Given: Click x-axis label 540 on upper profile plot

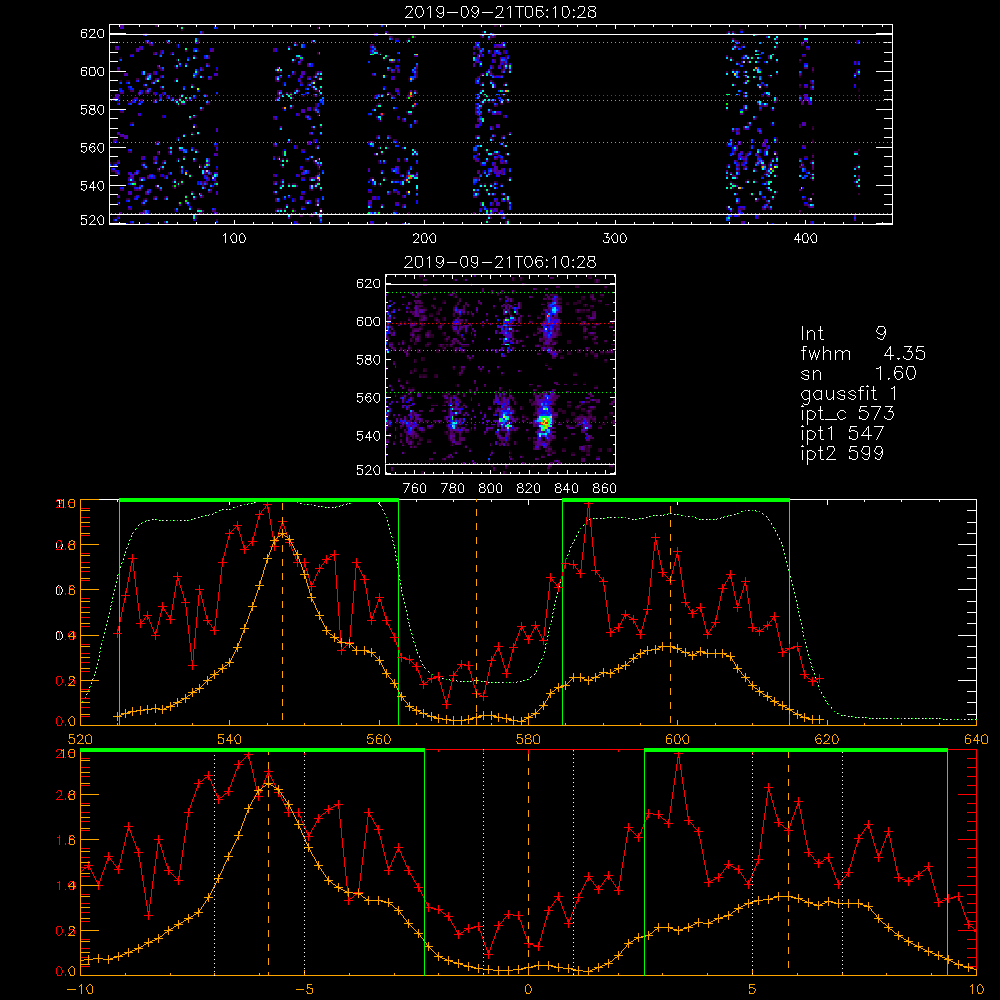Looking at the screenshot, I should point(230,739).
